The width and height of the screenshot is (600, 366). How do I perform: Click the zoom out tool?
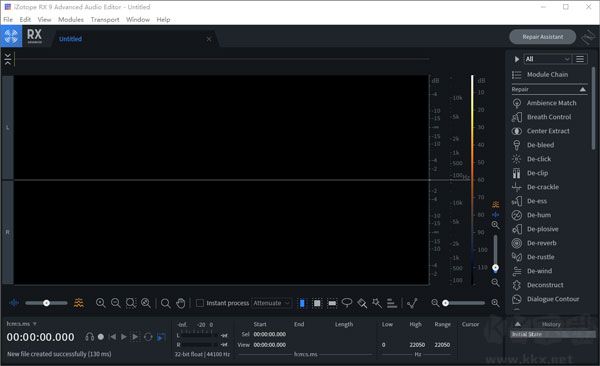tap(116, 303)
